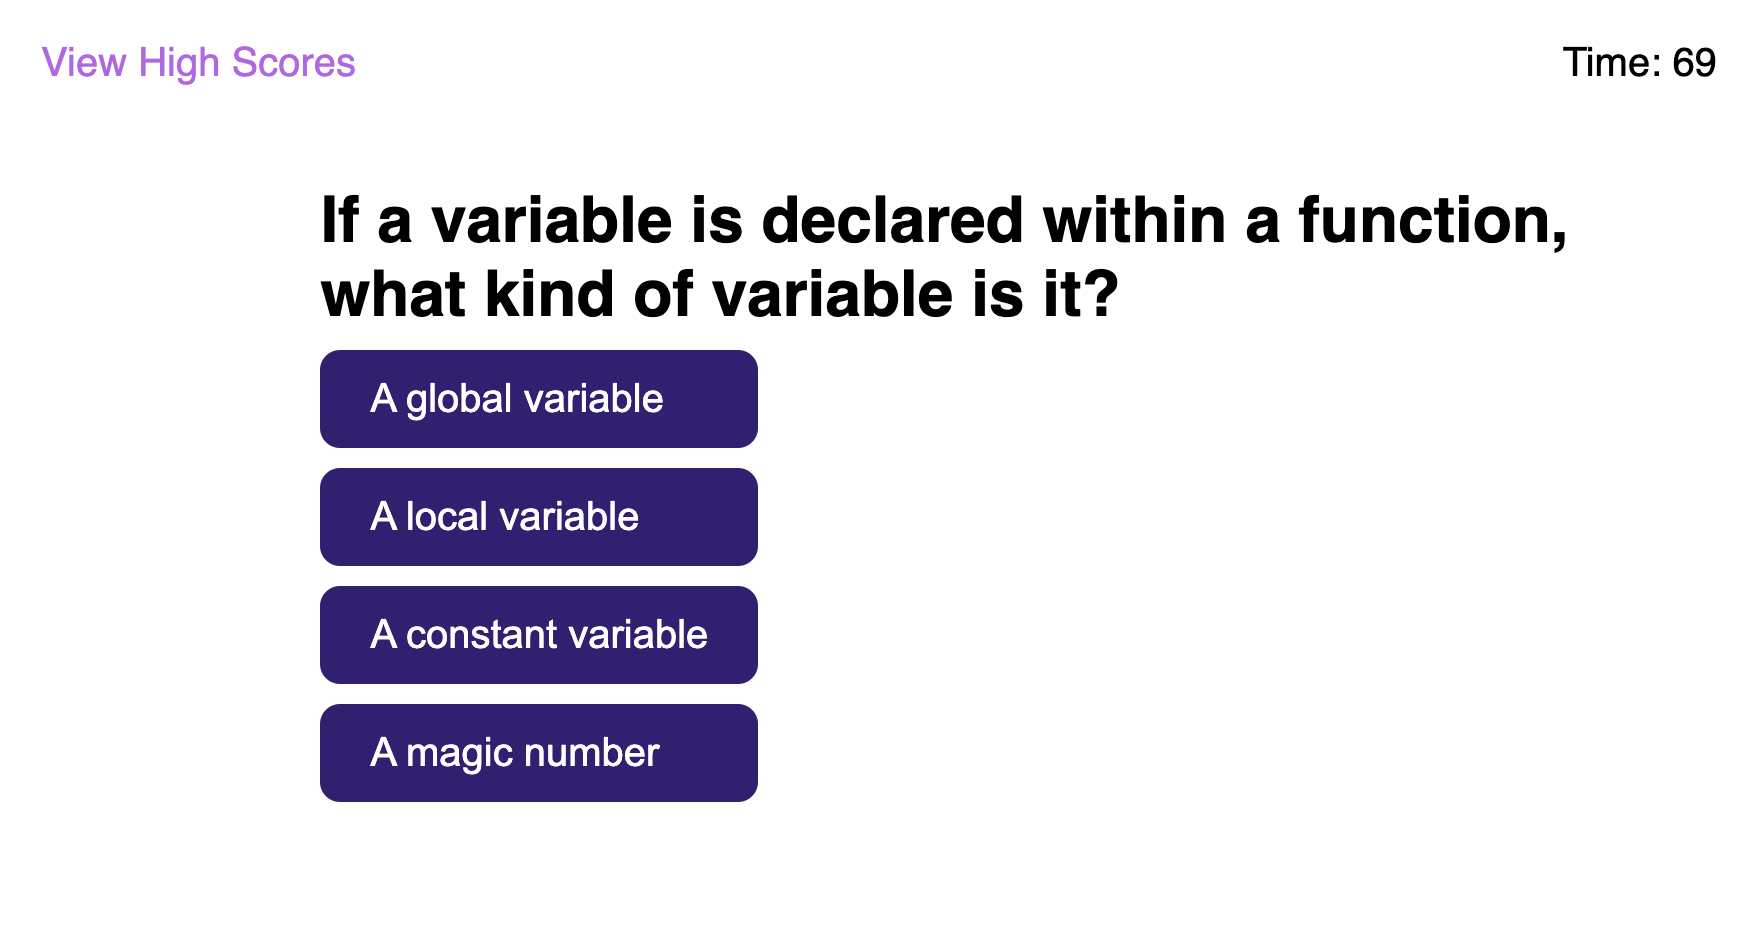Click the remaining time counter

pos(1638,63)
